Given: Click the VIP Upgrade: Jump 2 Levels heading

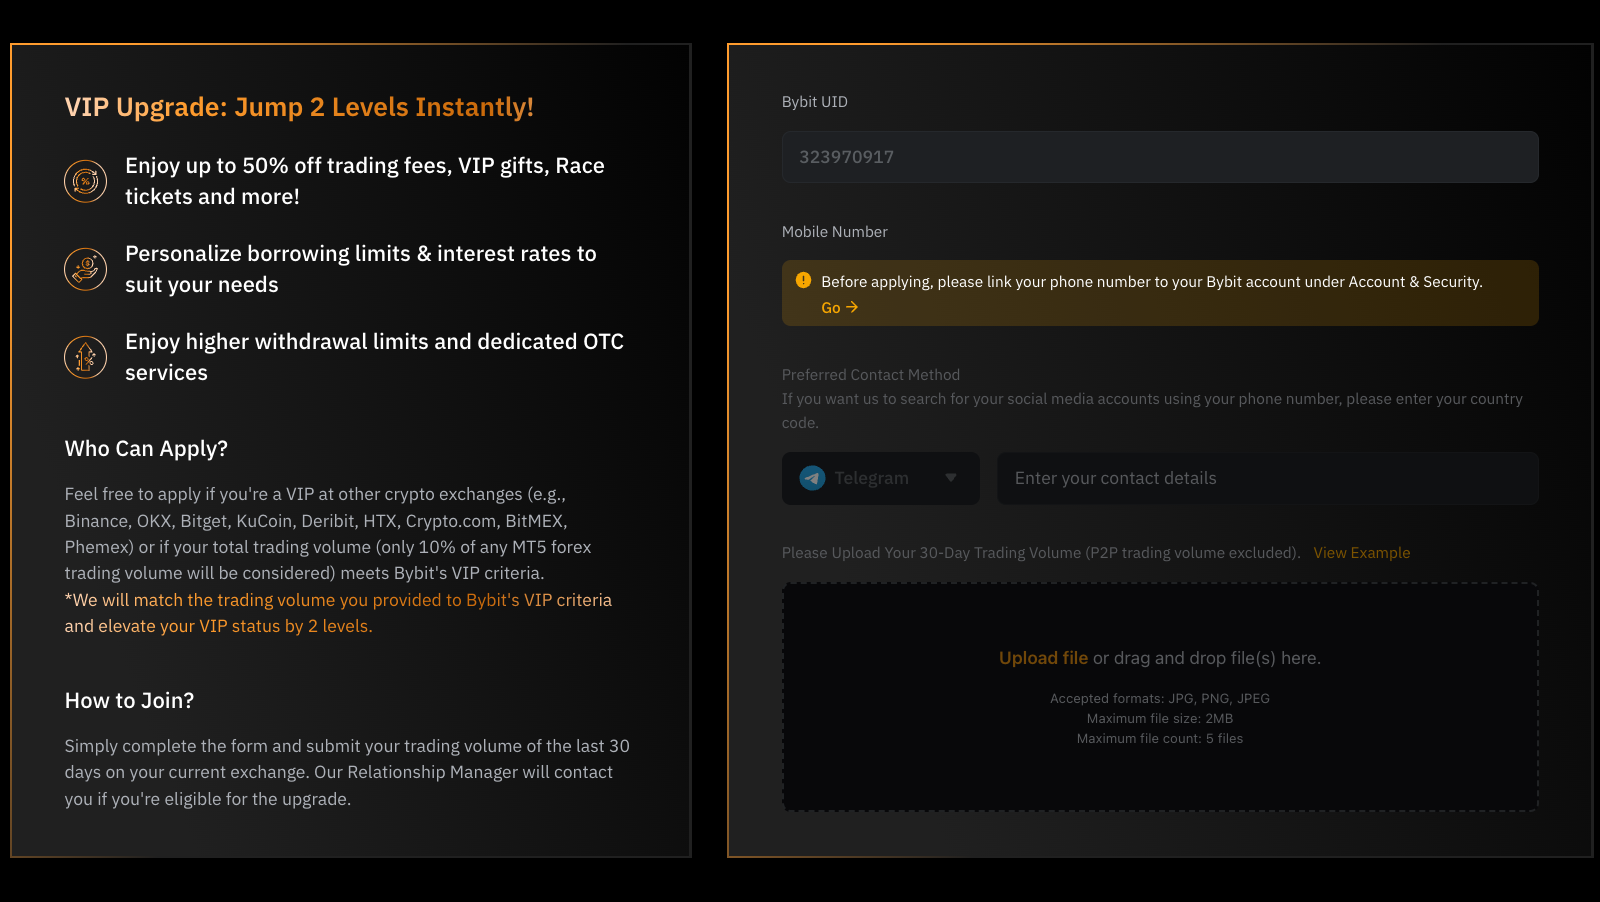Looking at the screenshot, I should pos(299,107).
